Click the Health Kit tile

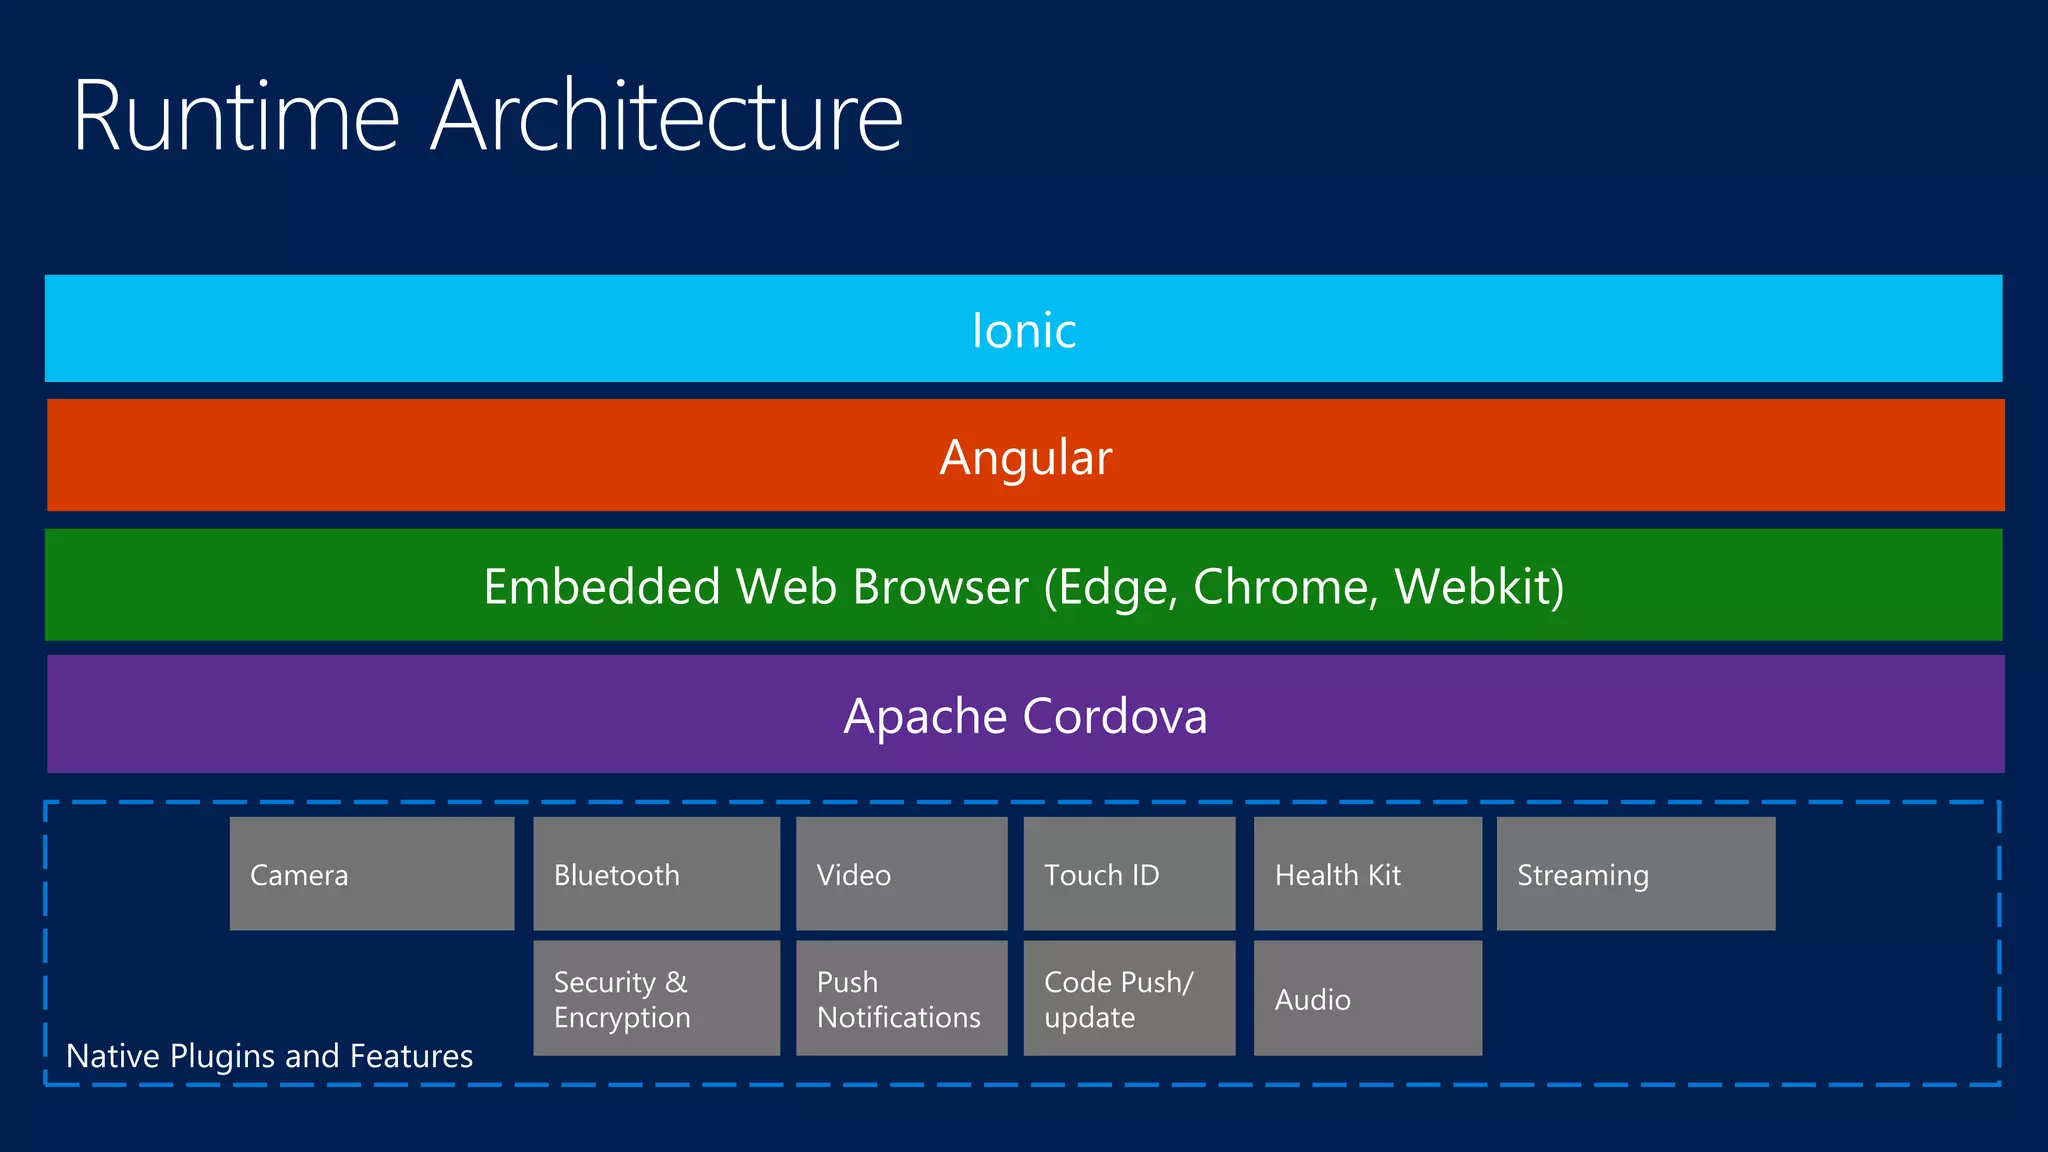[x=1367, y=874]
